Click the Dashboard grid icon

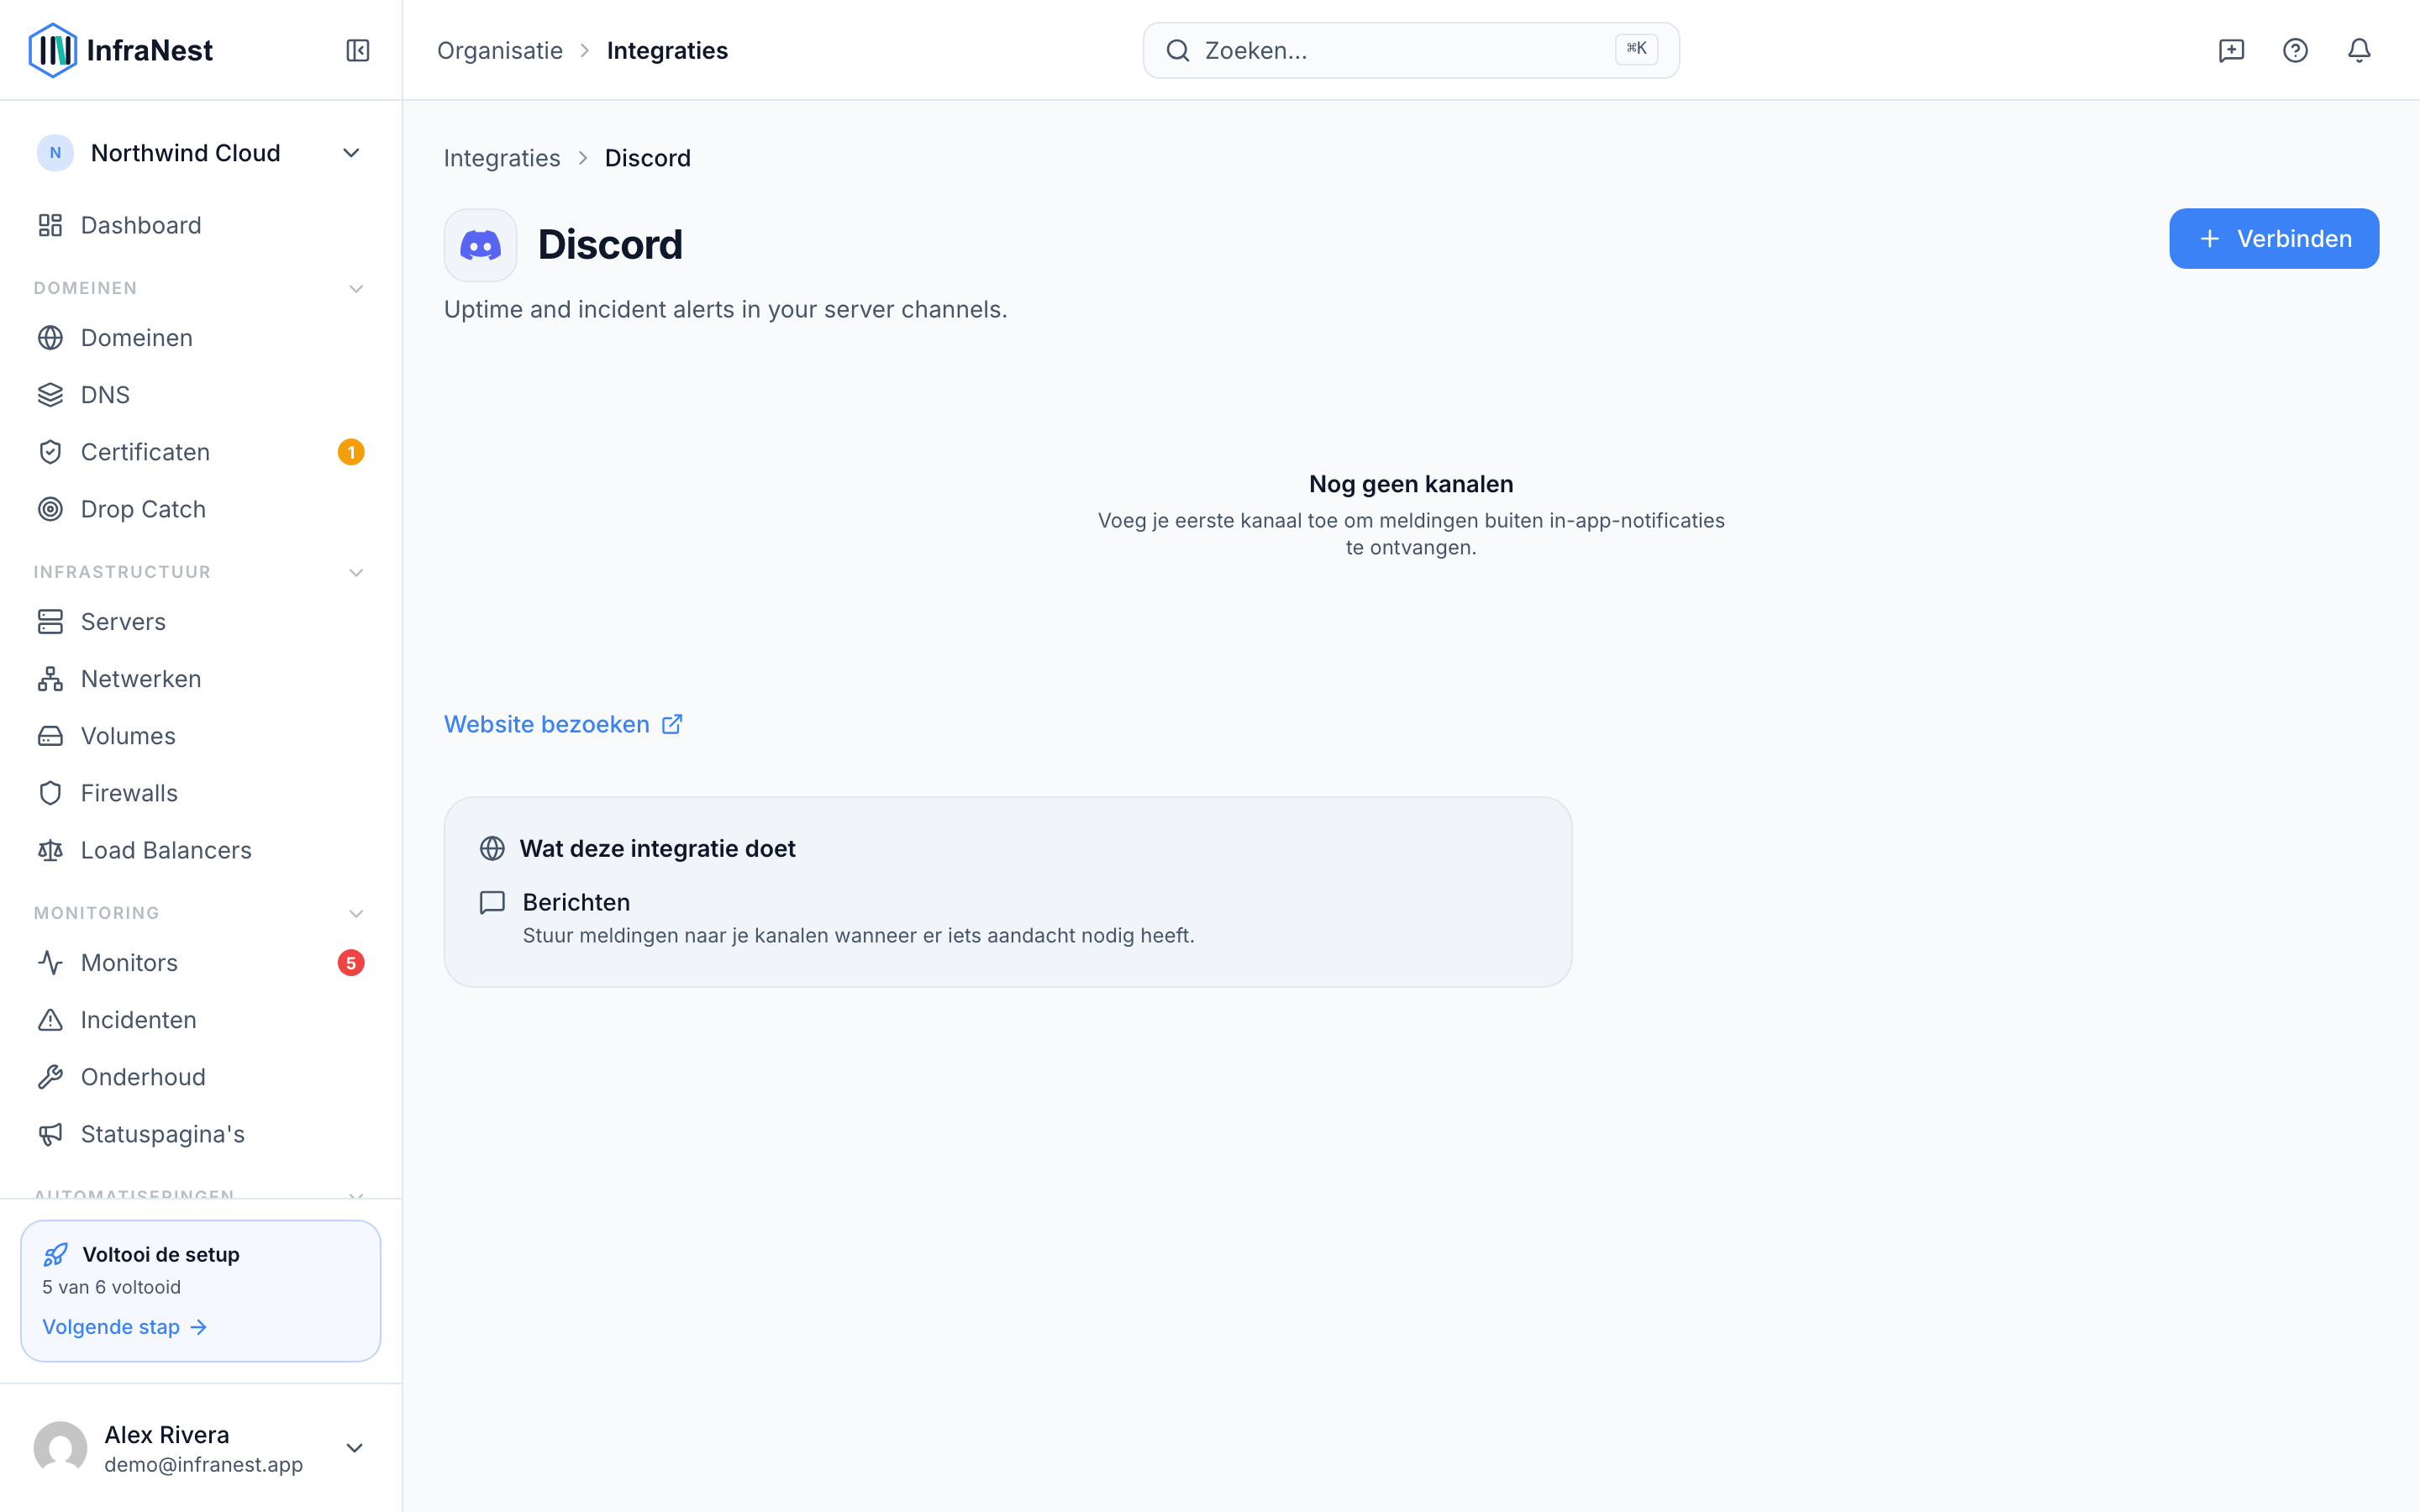coord(50,225)
